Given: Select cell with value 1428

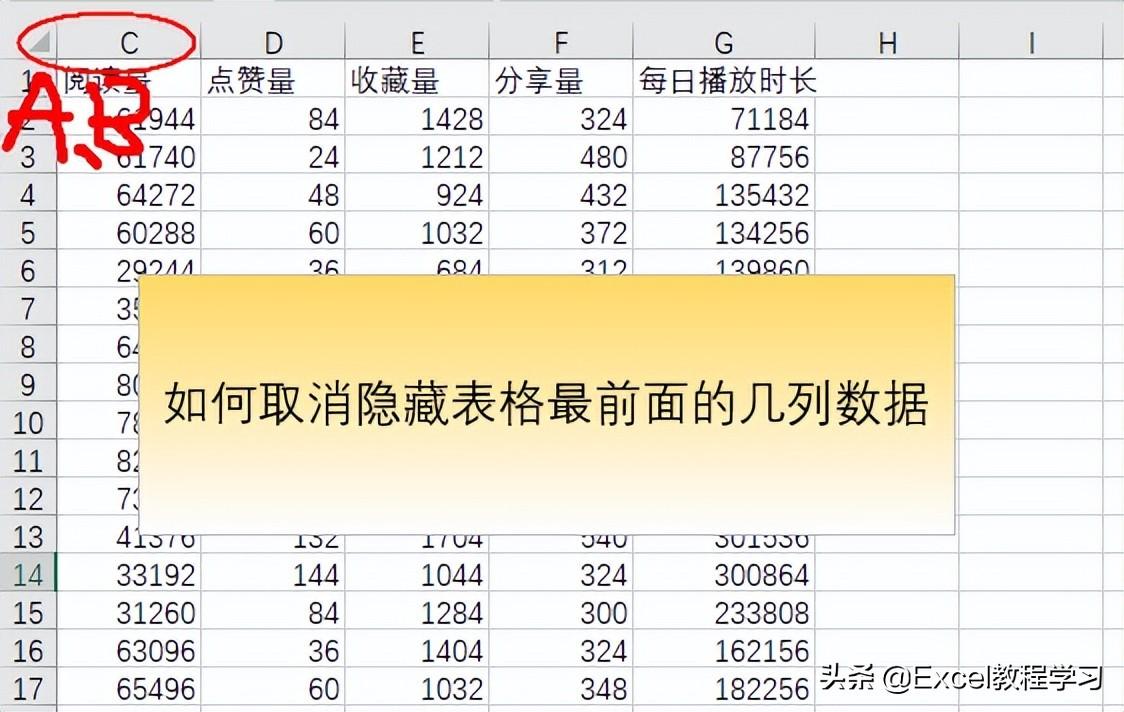Looking at the screenshot, I should click(417, 118).
